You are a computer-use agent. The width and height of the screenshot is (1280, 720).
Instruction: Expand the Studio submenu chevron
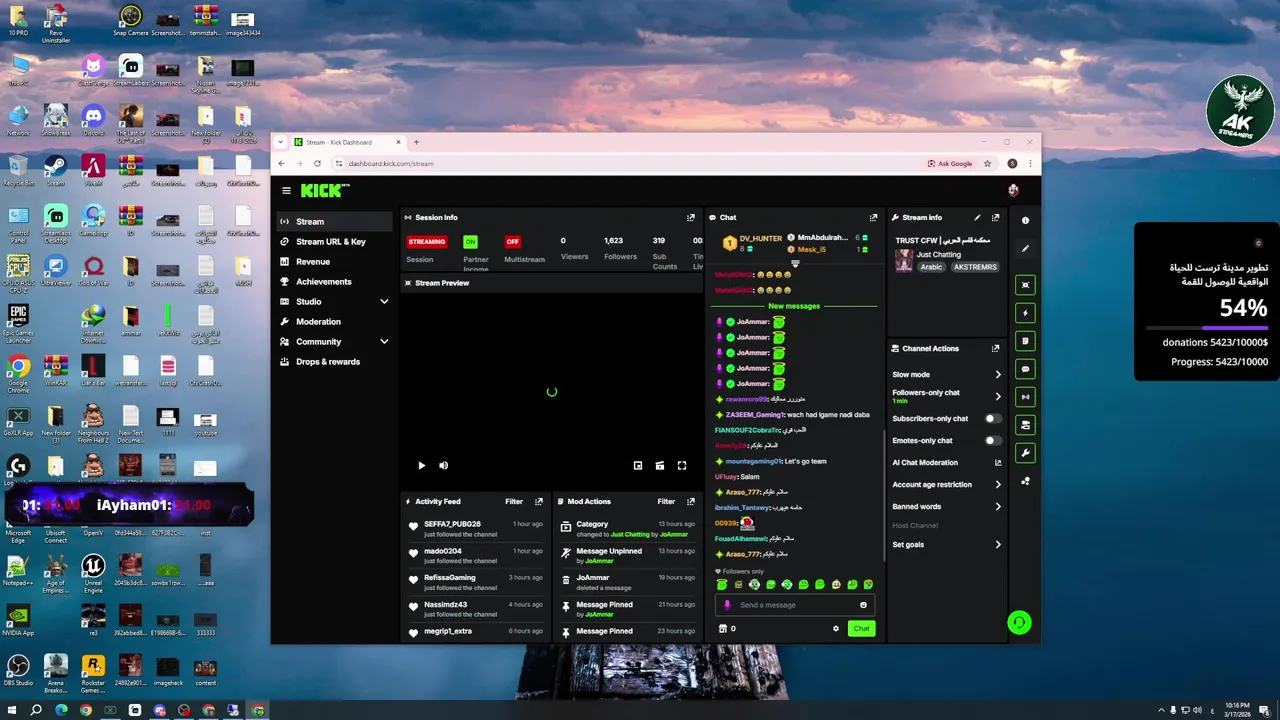click(384, 301)
